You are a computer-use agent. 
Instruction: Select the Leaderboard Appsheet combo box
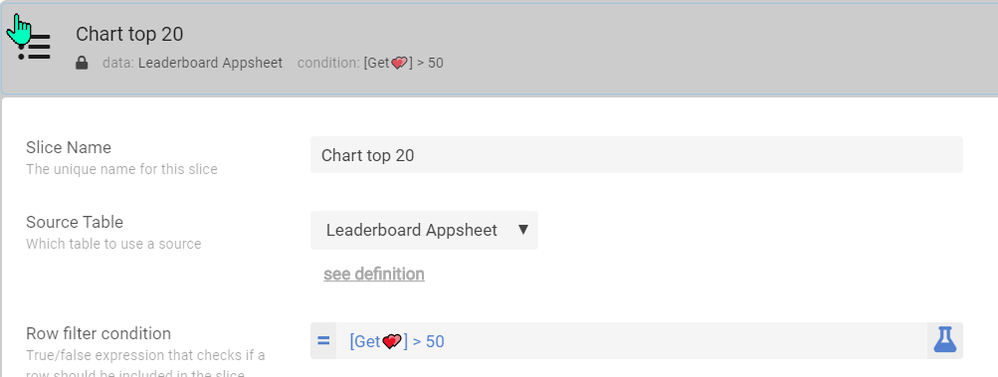click(x=424, y=230)
